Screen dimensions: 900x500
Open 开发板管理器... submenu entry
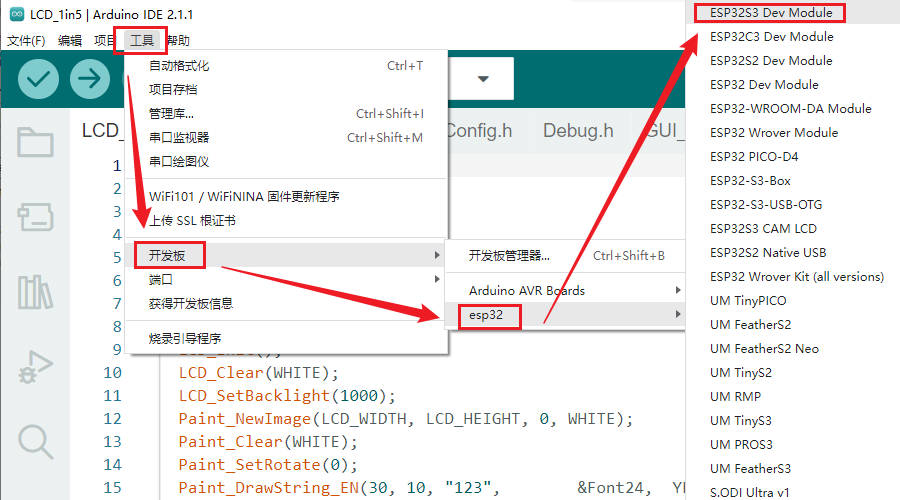[565, 255]
